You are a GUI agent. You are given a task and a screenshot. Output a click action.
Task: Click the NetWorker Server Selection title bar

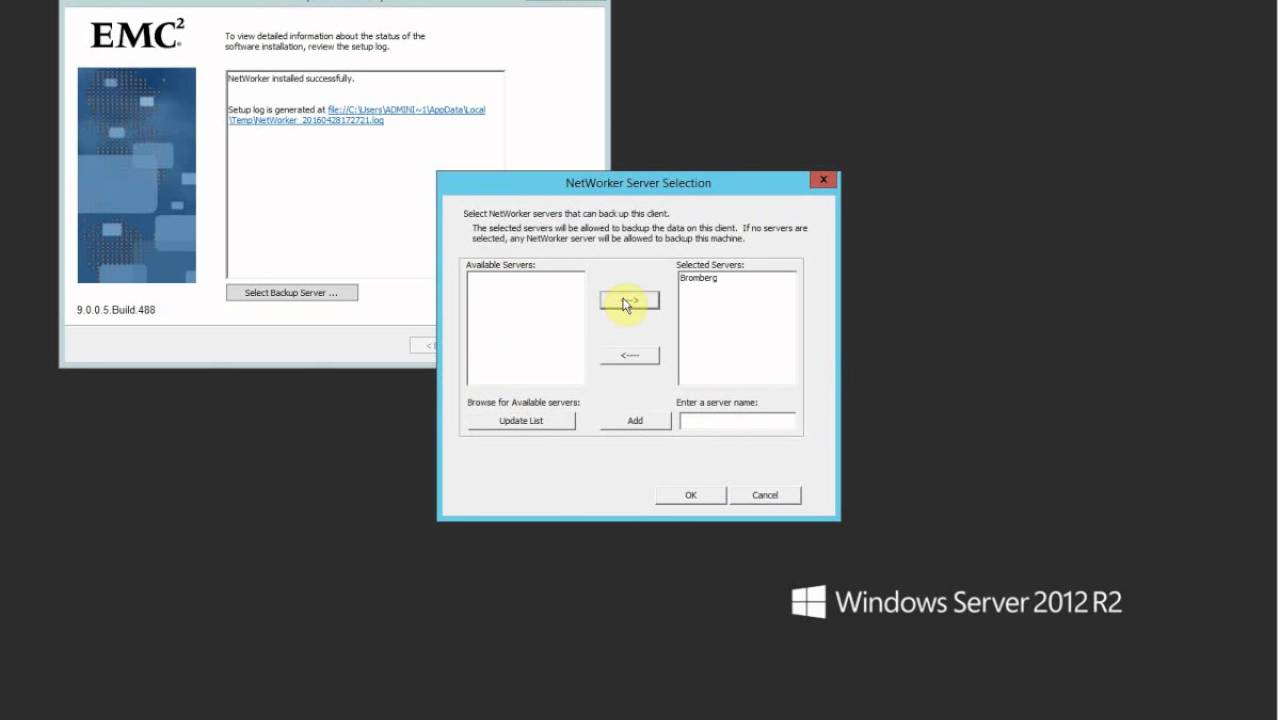pyautogui.click(x=638, y=183)
